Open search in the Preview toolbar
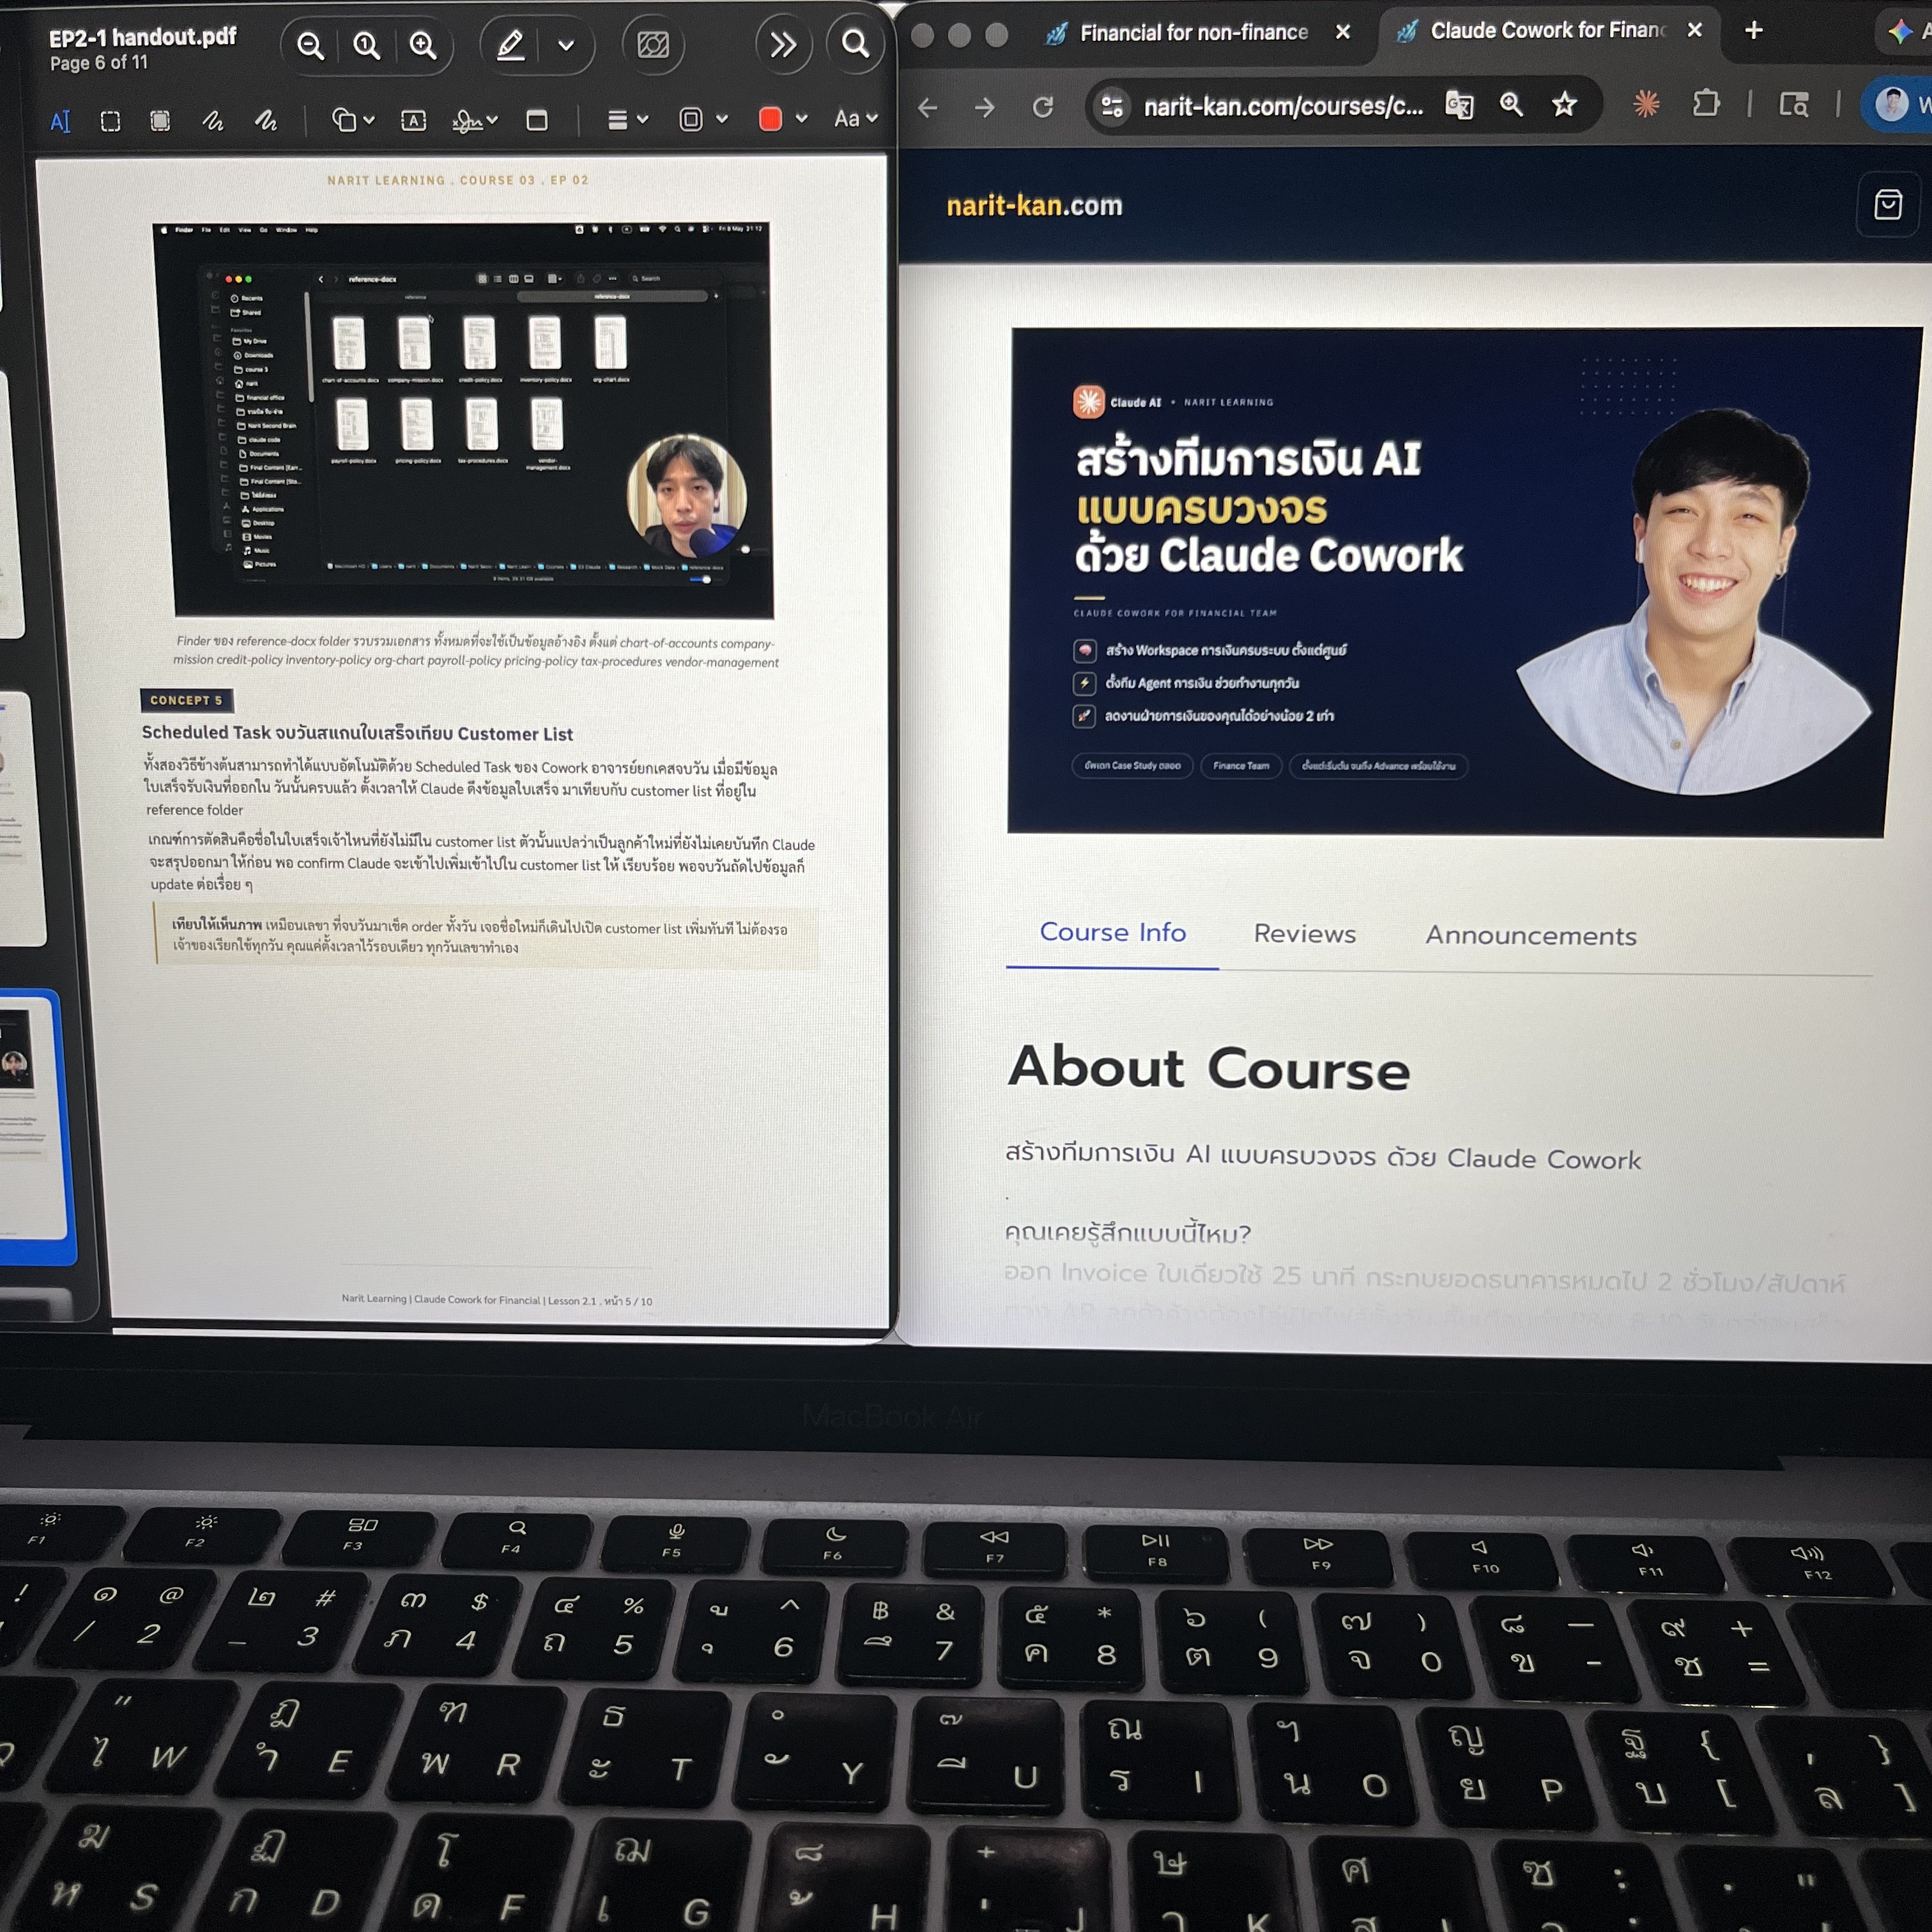1932x1932 pixels. pyautogui.click(x=855, y=44)
